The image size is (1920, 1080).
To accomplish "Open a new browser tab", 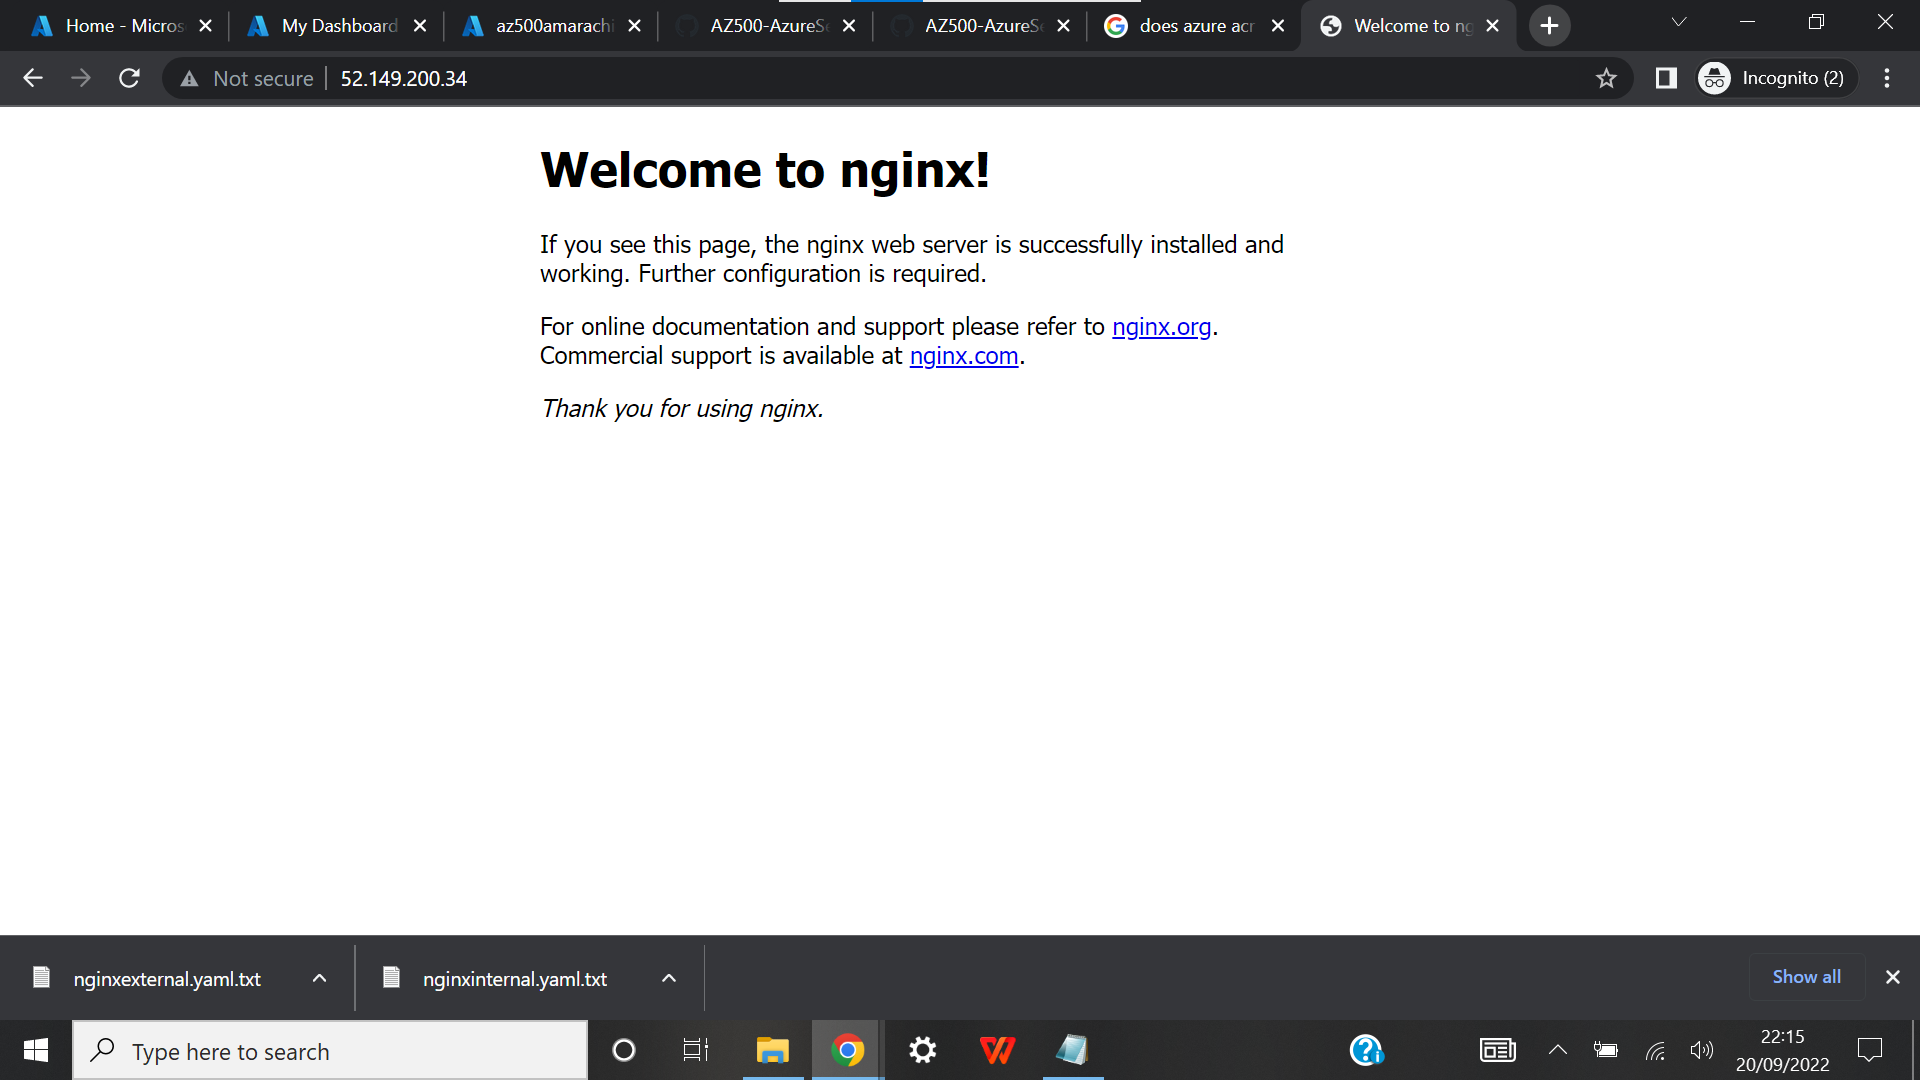I will tap(1548, 25).
